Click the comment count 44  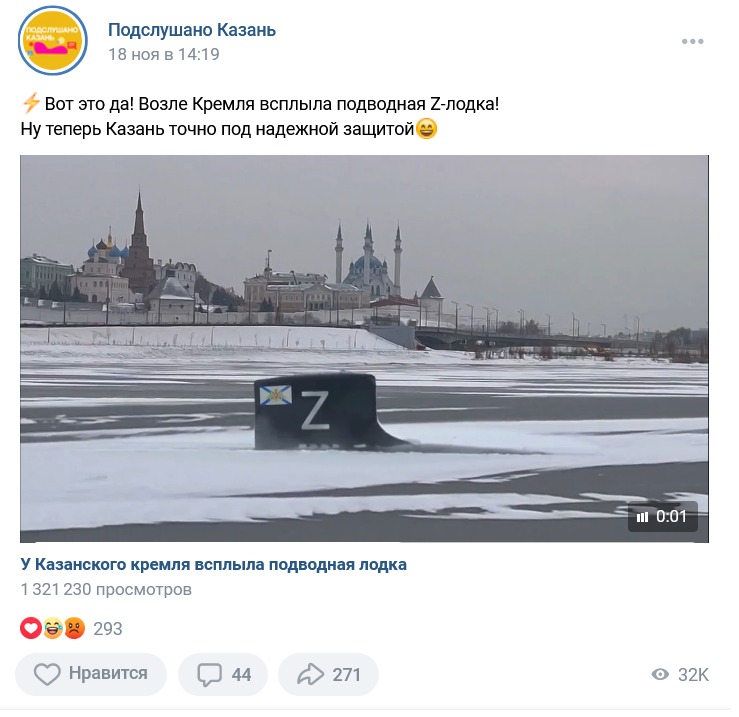[x=241, y=675]
